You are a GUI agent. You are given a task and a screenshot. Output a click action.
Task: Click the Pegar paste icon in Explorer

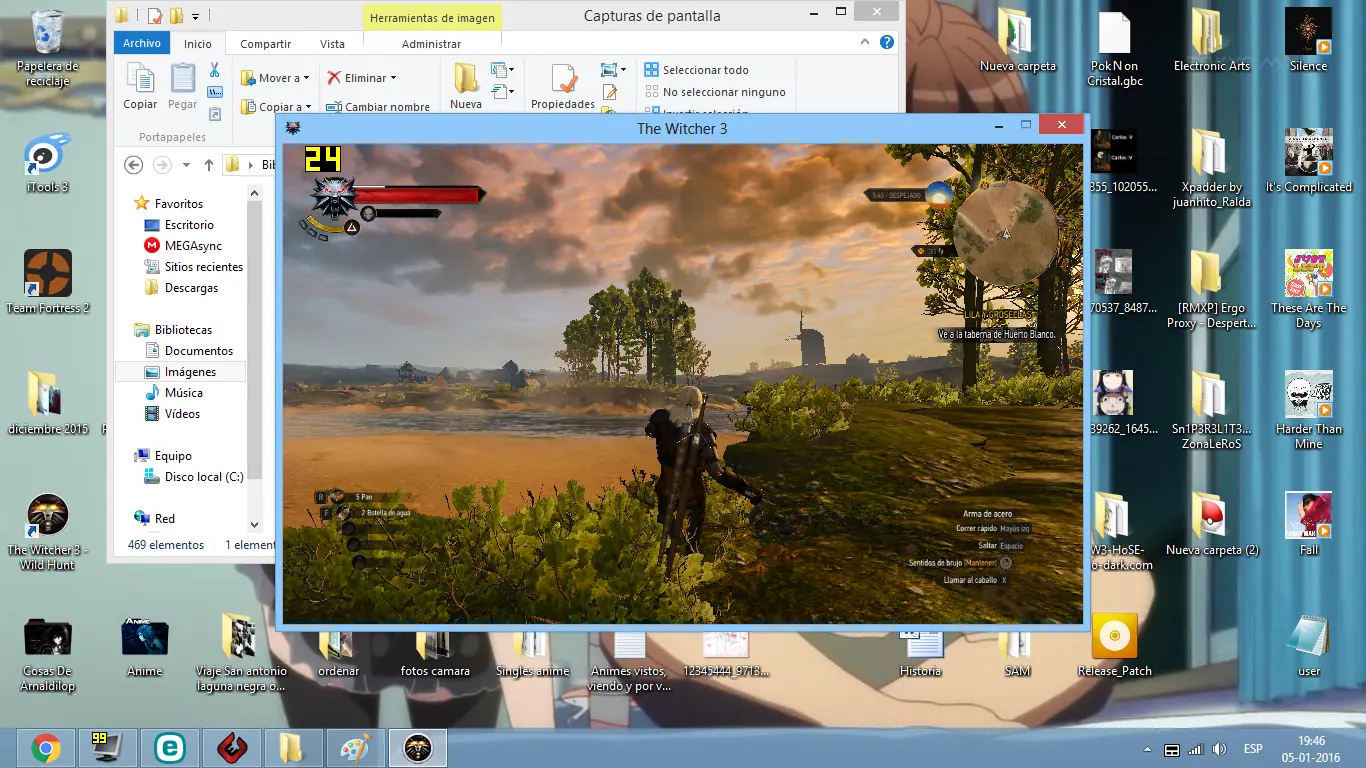tap(183, 79)
